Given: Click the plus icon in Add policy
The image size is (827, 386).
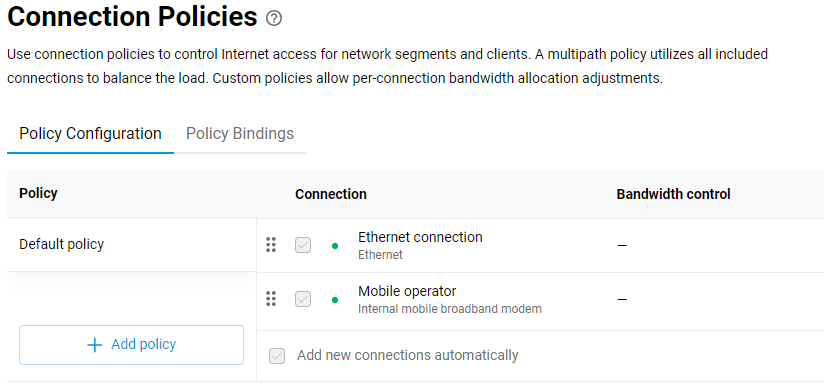Looking at the screenshot, I should pyautogui.click(x=94, y=345).
